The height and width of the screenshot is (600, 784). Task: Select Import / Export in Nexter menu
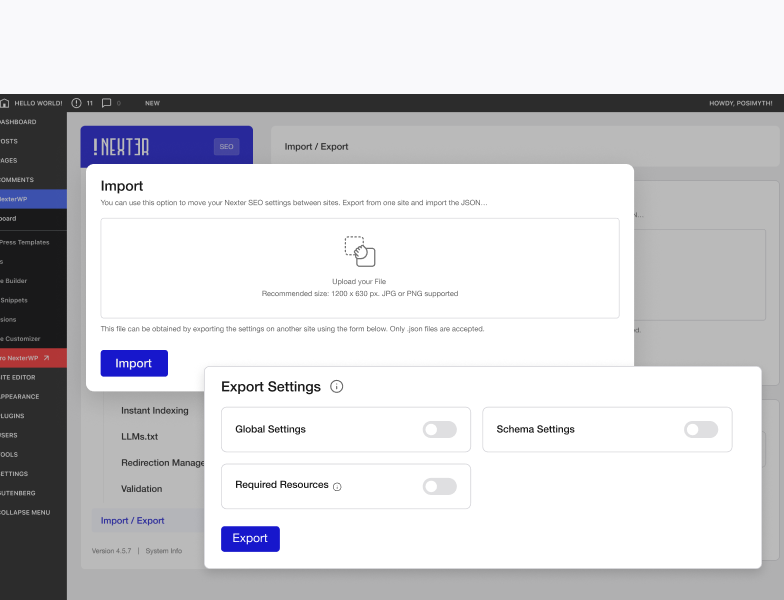(148, 520)
